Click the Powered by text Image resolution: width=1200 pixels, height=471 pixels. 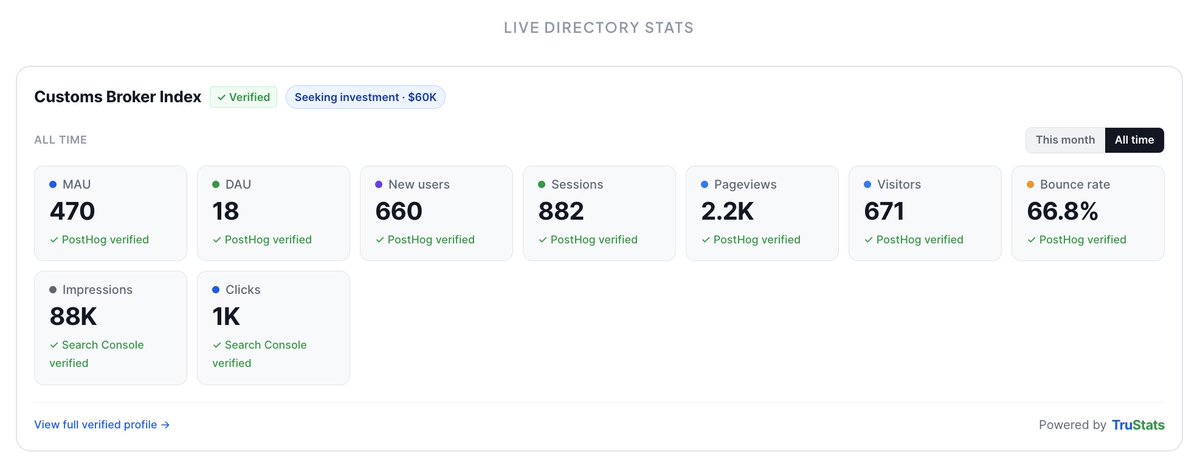coord(1072,425)
